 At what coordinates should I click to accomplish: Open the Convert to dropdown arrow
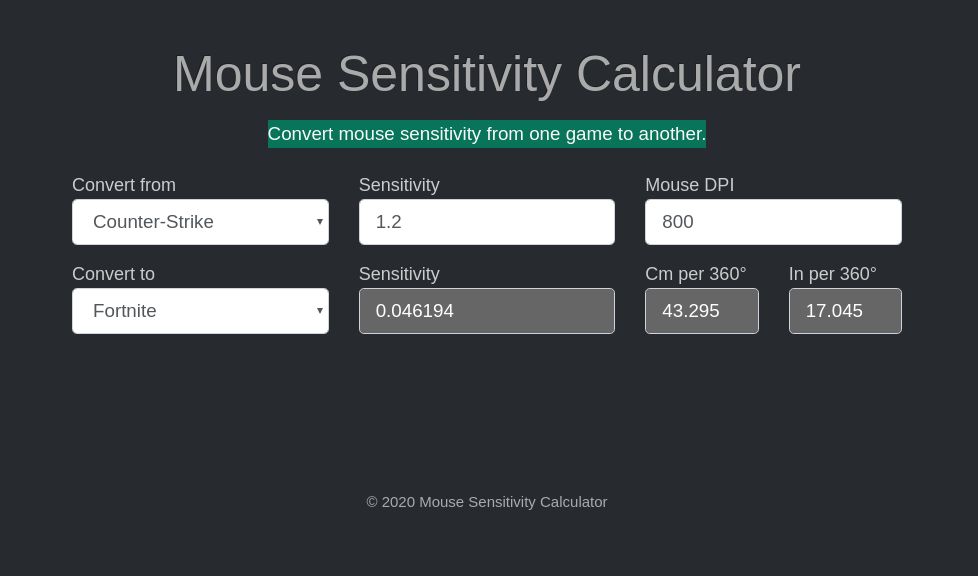click(319, 310)
